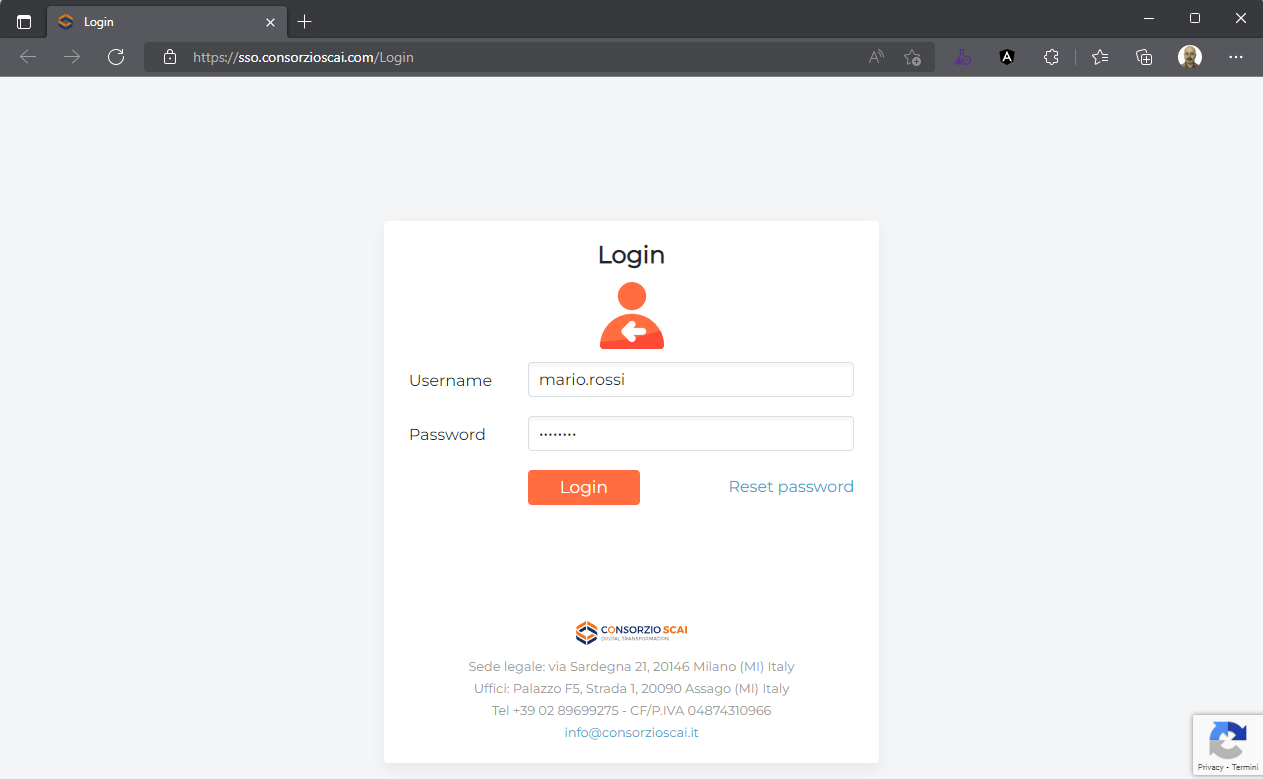Open the Reset password link
This screenshot has height=779, width=1263.
(x=791, y=486)
